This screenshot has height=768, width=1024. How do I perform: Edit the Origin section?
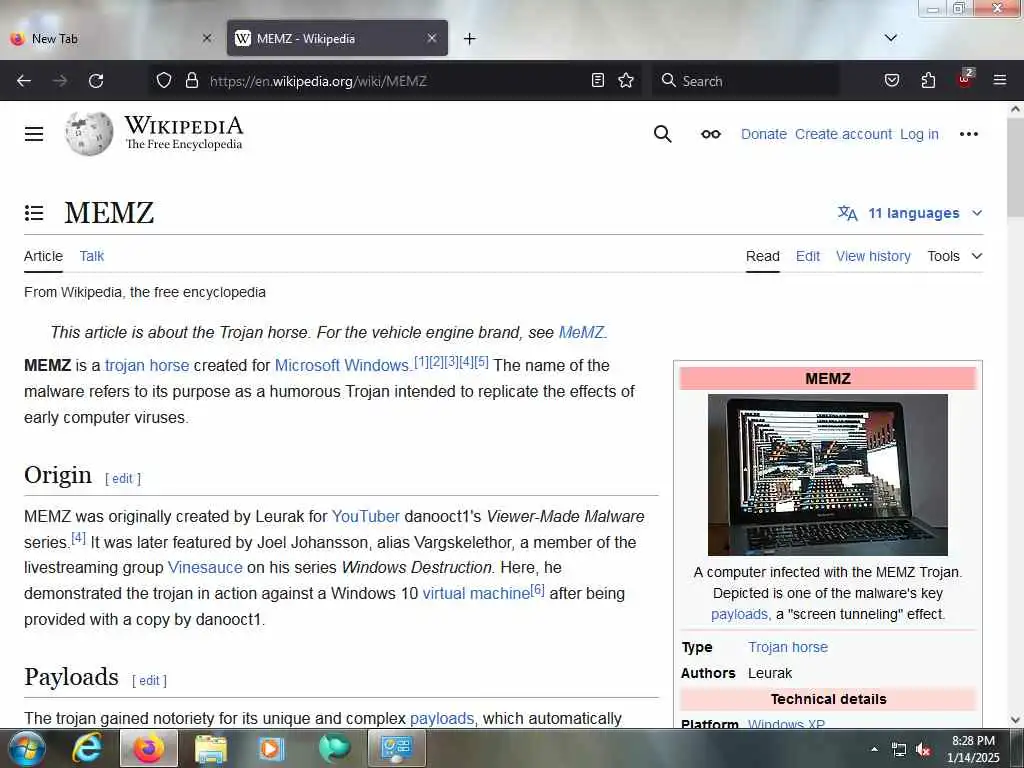click(123, 478)
